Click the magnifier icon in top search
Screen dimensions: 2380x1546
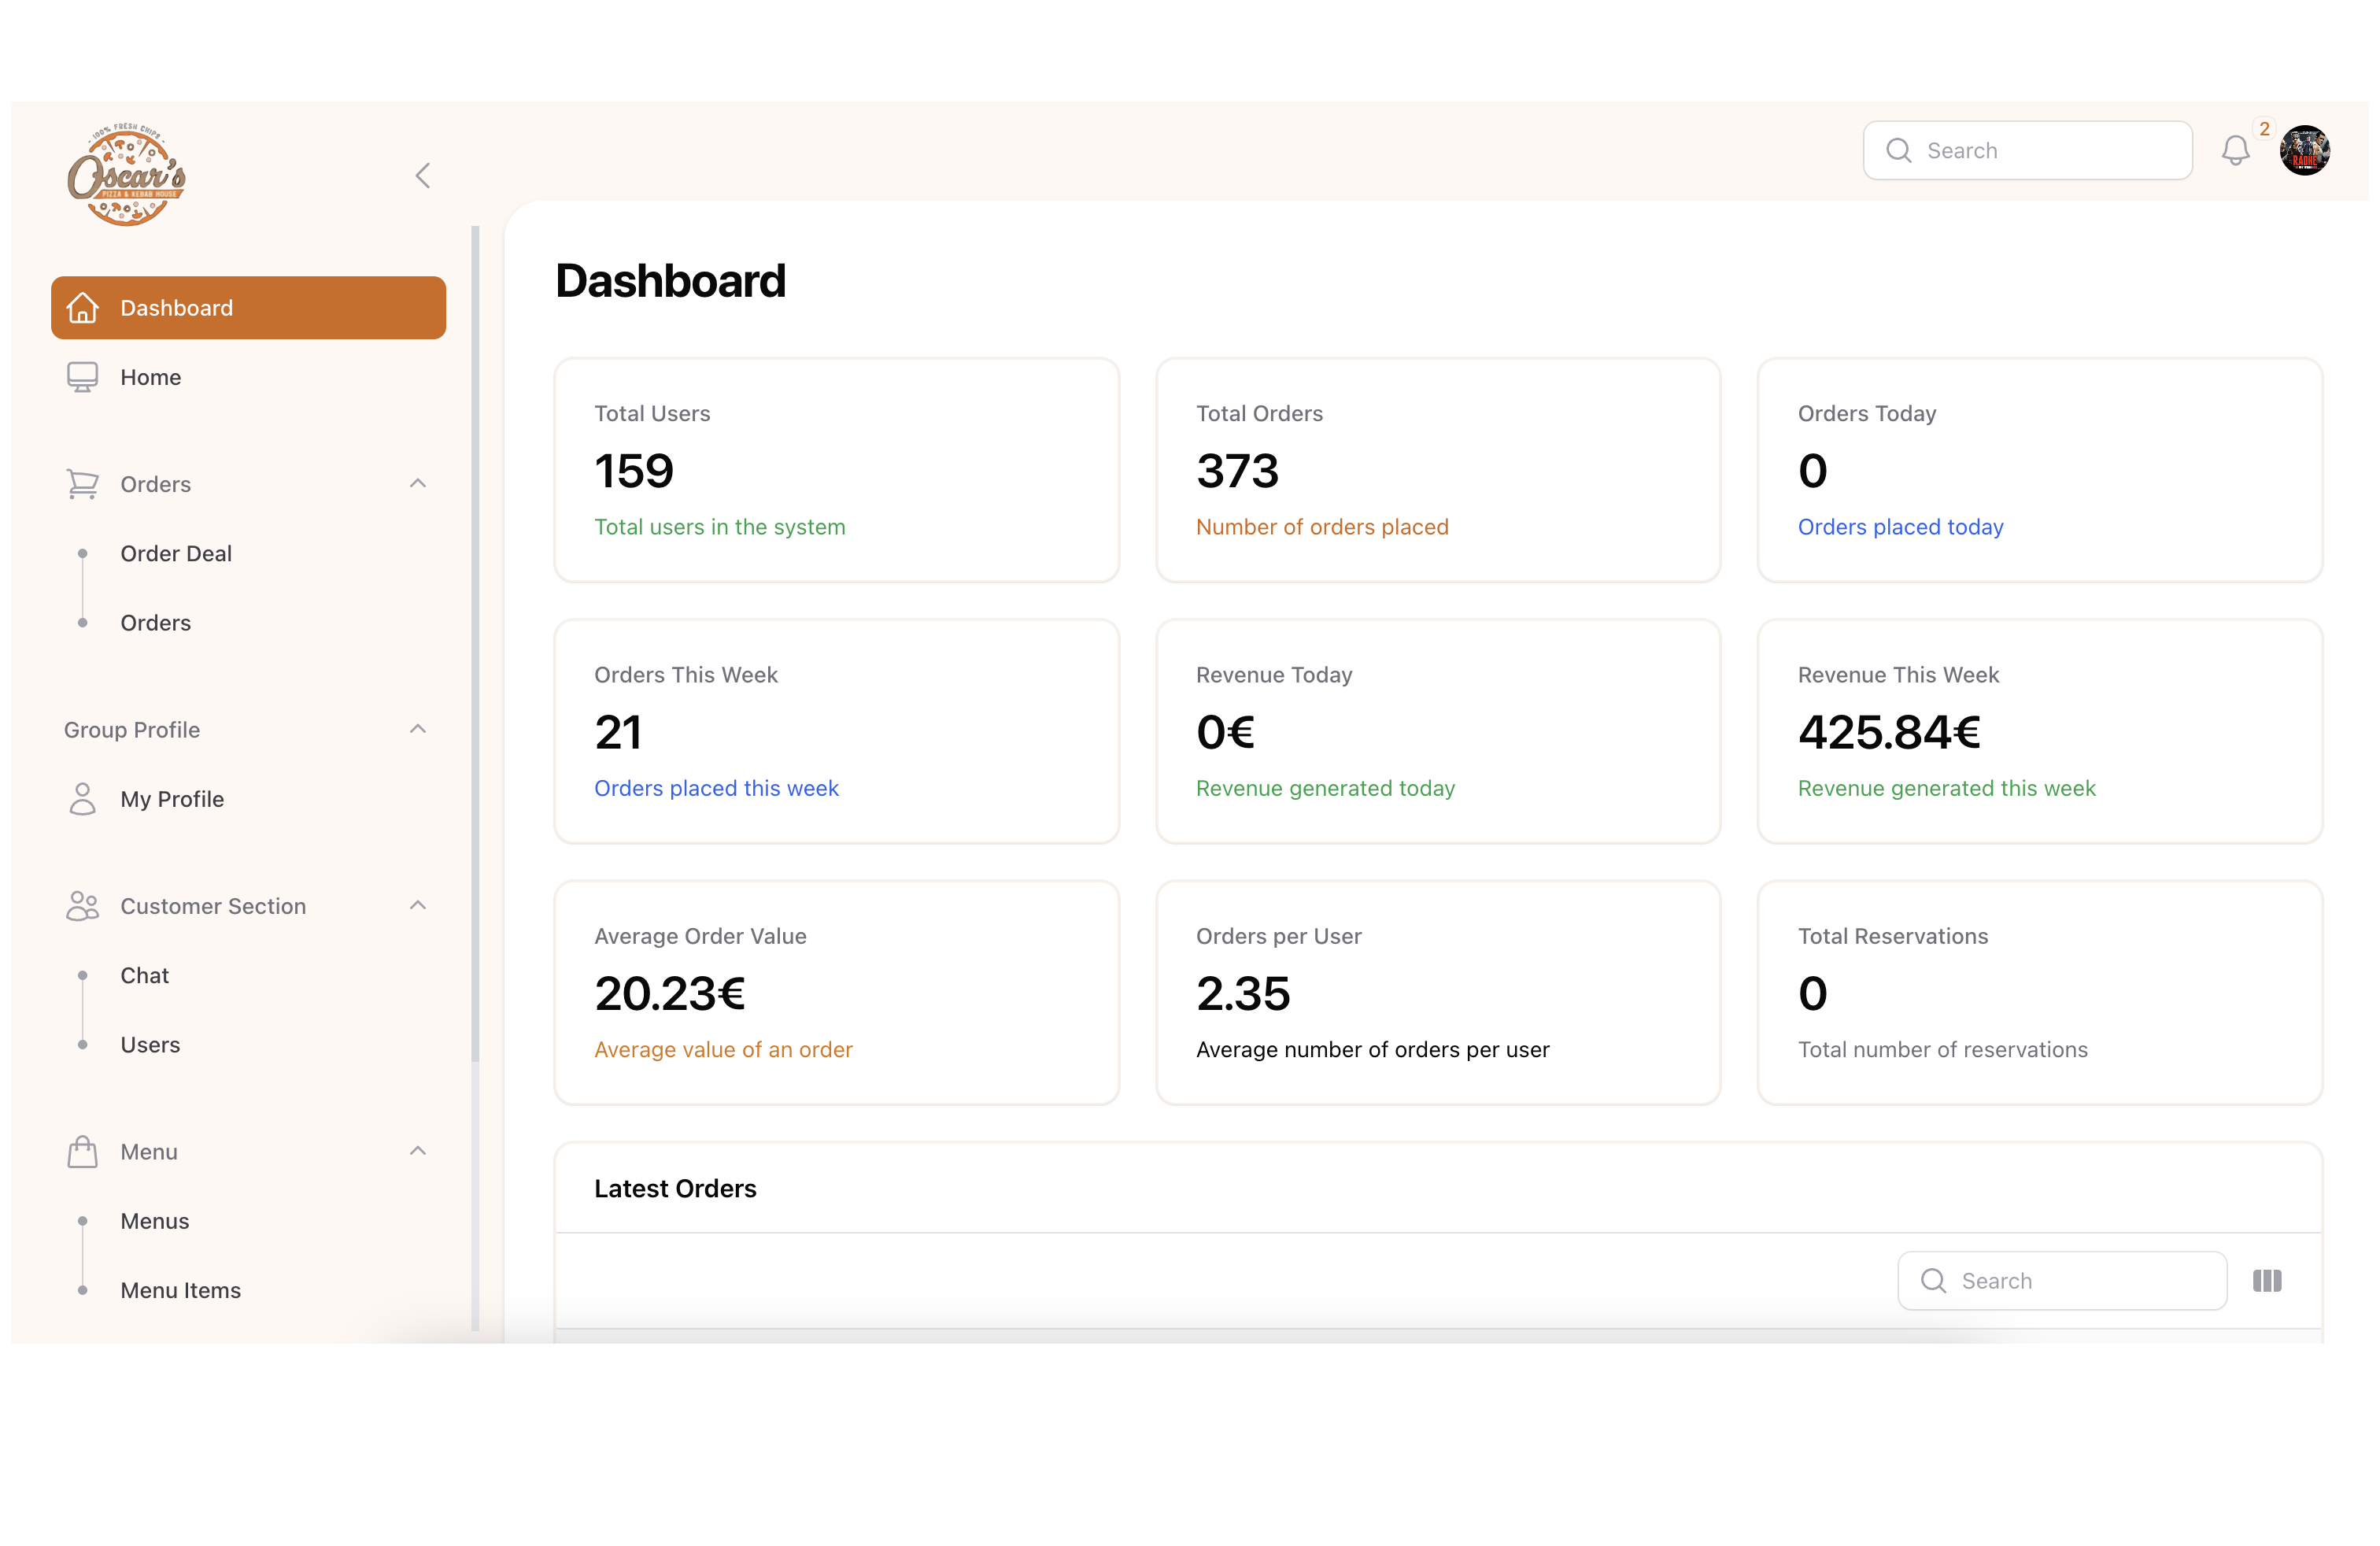point(1898,151)
